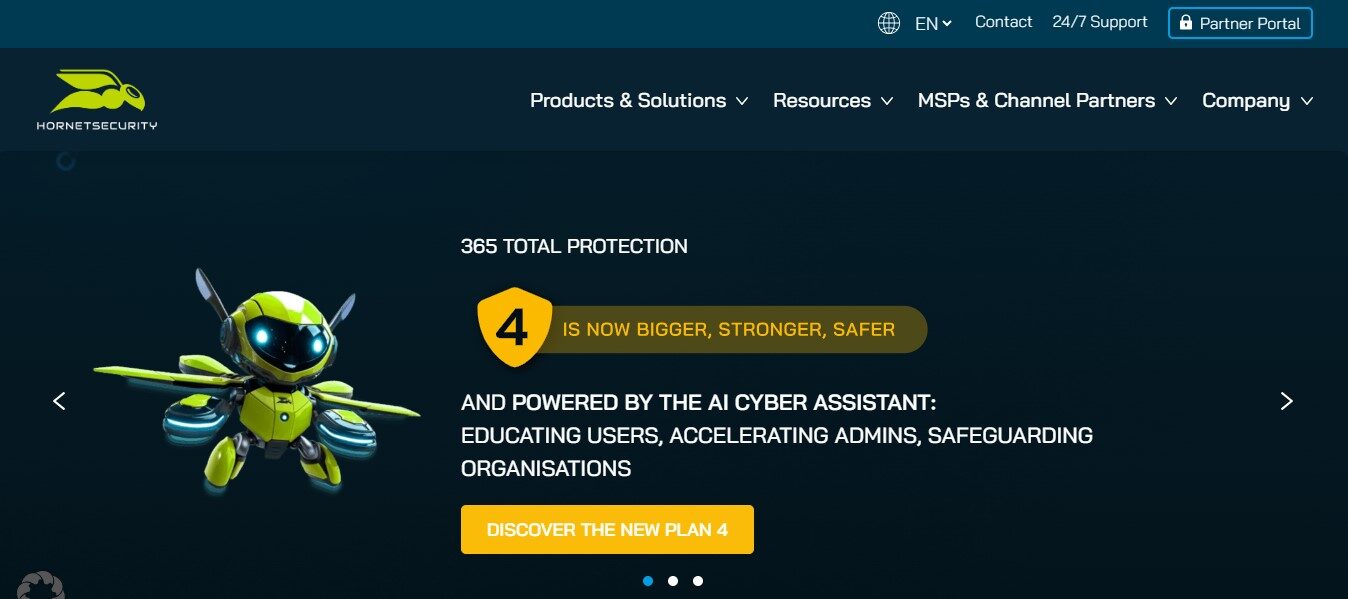This screenshot has height=599, width=1348.
Task: Select the third carousel indicator dot
Action: tap(698, 580)
